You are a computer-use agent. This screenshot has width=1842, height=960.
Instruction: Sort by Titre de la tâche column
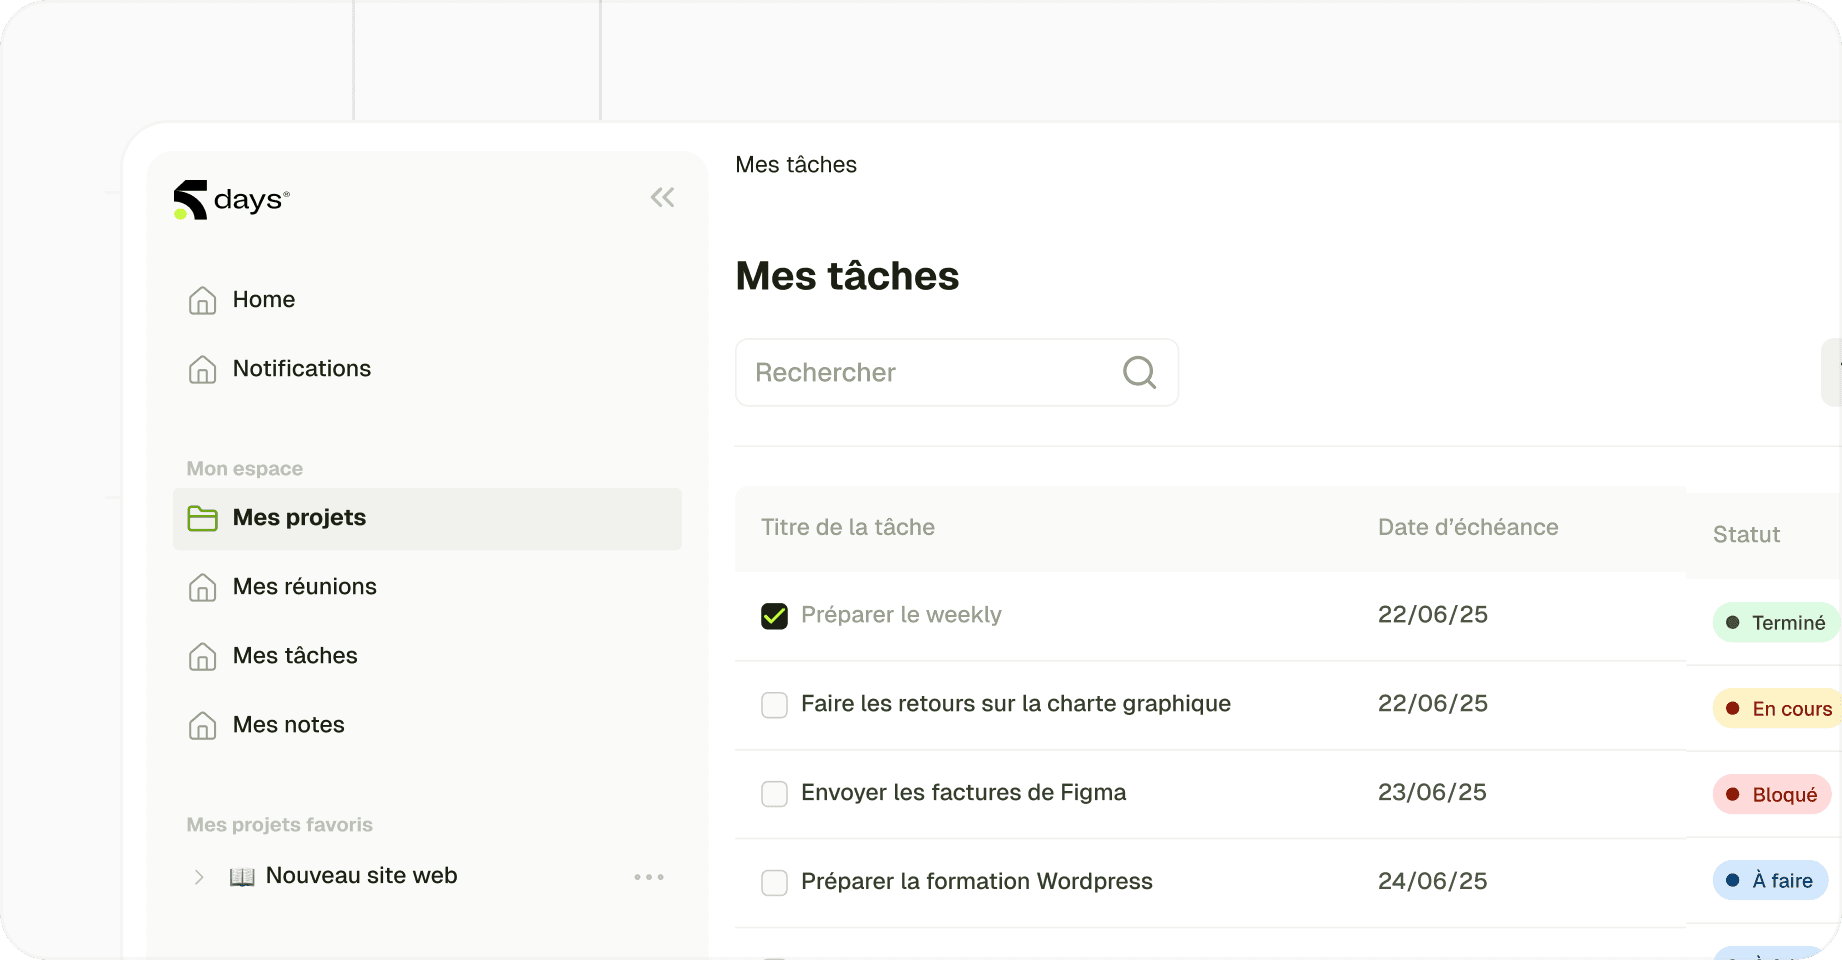click(x=848, y=528)
